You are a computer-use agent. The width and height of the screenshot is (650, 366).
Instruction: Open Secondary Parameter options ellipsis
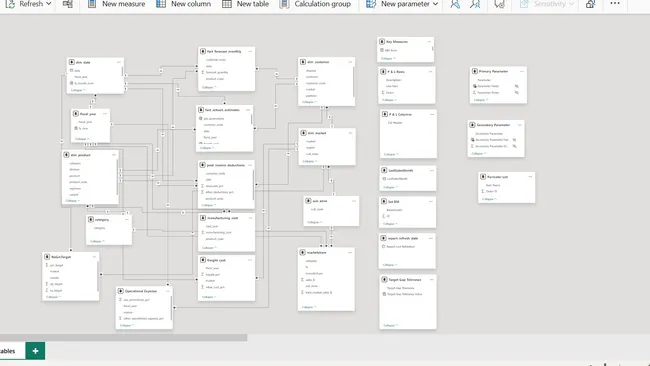519,125
